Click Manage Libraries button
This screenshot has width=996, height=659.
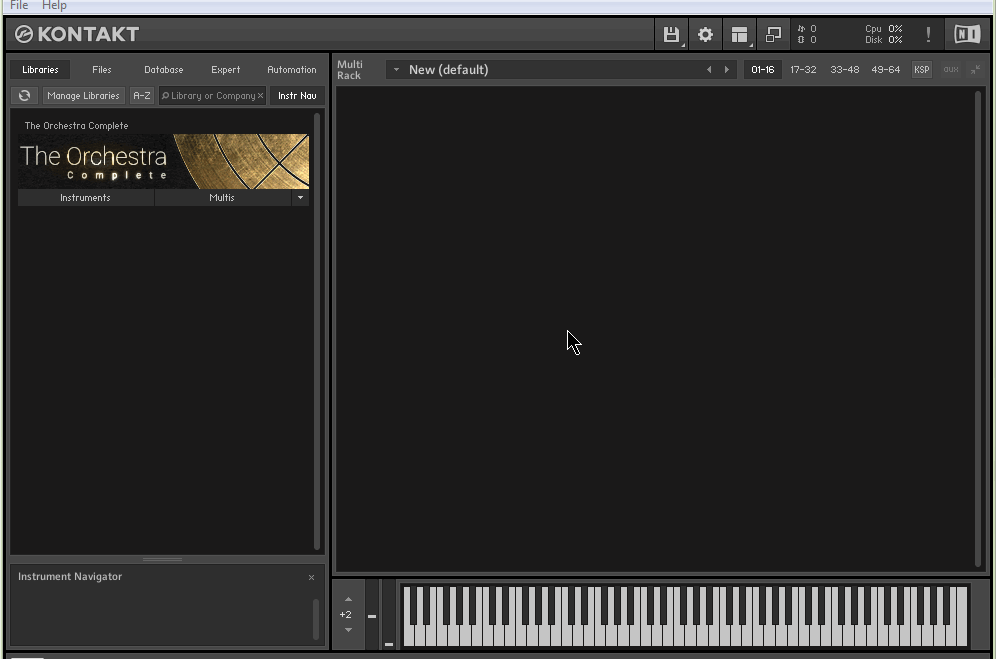pyautogui.click(x=83, y=95)
